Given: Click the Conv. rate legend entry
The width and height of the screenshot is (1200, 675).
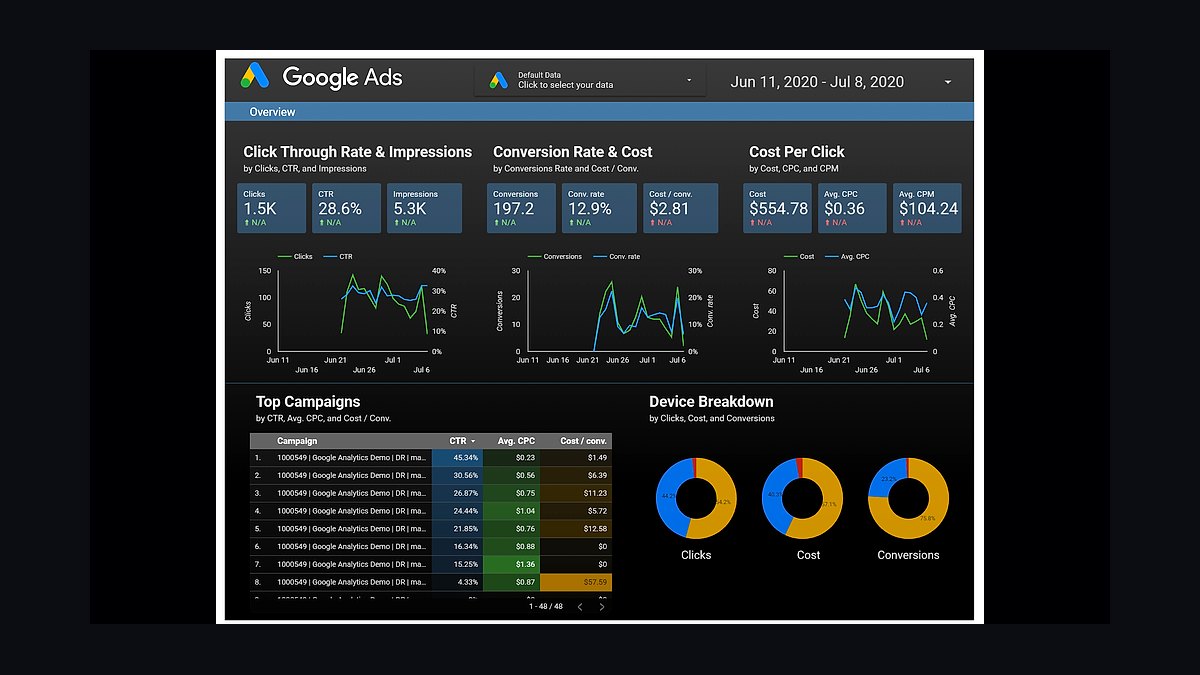Looking at the screenshot, I should click(615, 257).
